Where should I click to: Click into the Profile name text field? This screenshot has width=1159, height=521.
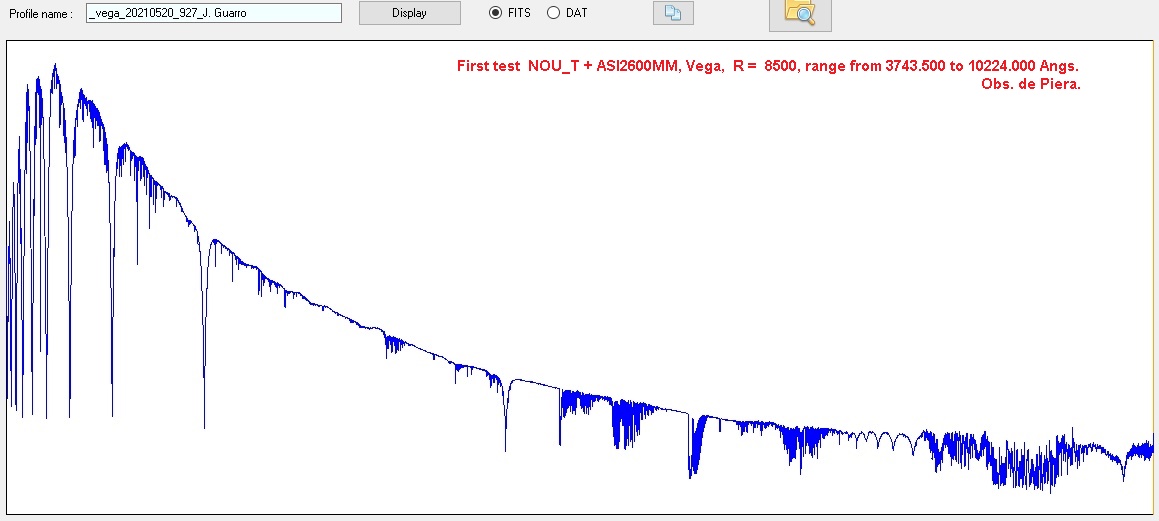click(214, 13)
